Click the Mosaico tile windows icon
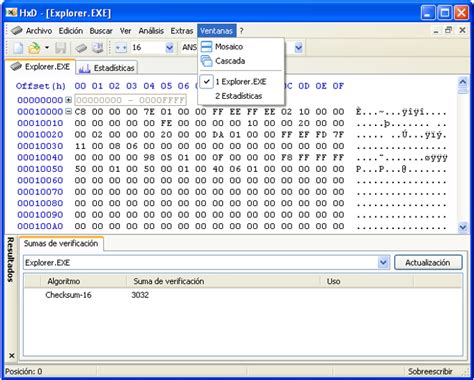 (x=206, y=47)
